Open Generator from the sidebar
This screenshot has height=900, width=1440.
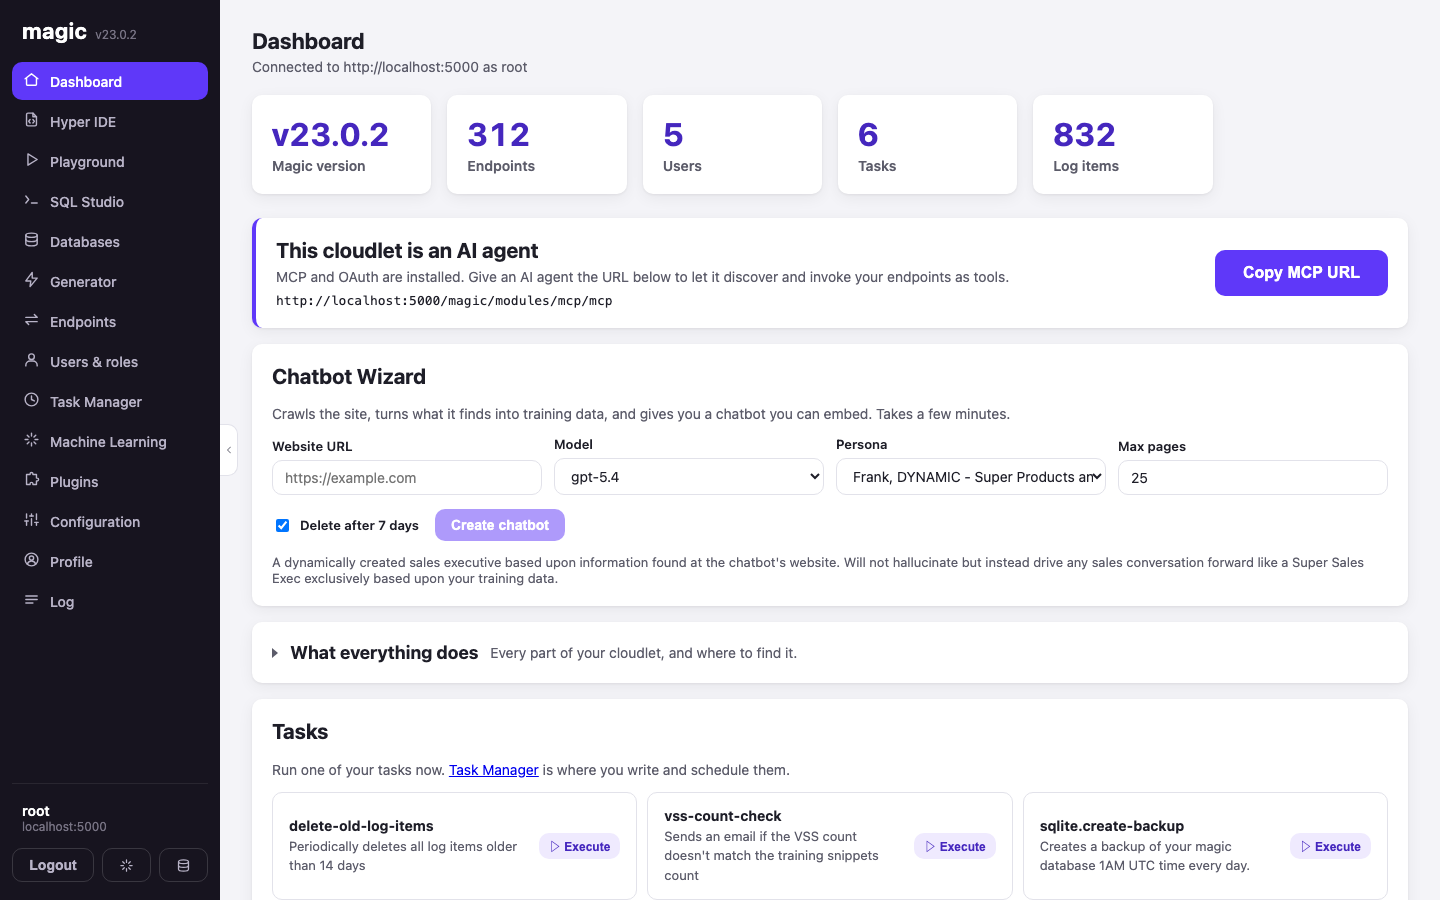(x=110, y=281)
